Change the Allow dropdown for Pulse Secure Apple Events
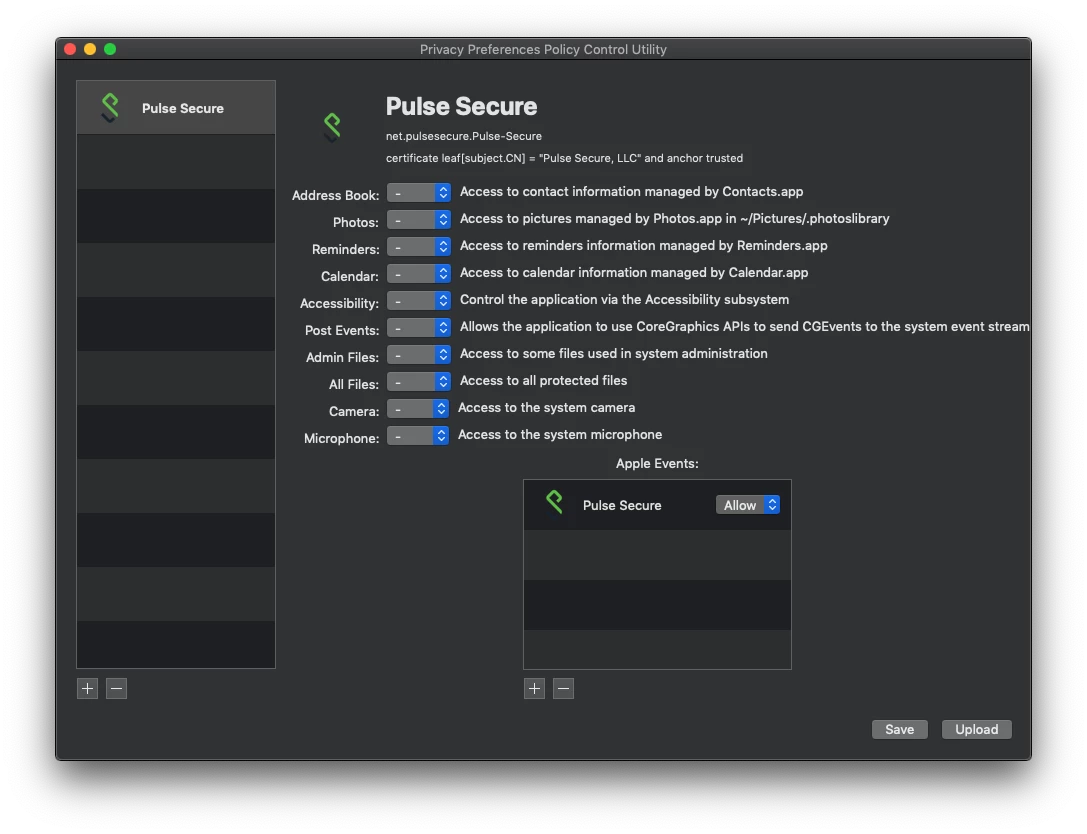Screen dimensions: 1087x834 point(748,505)
